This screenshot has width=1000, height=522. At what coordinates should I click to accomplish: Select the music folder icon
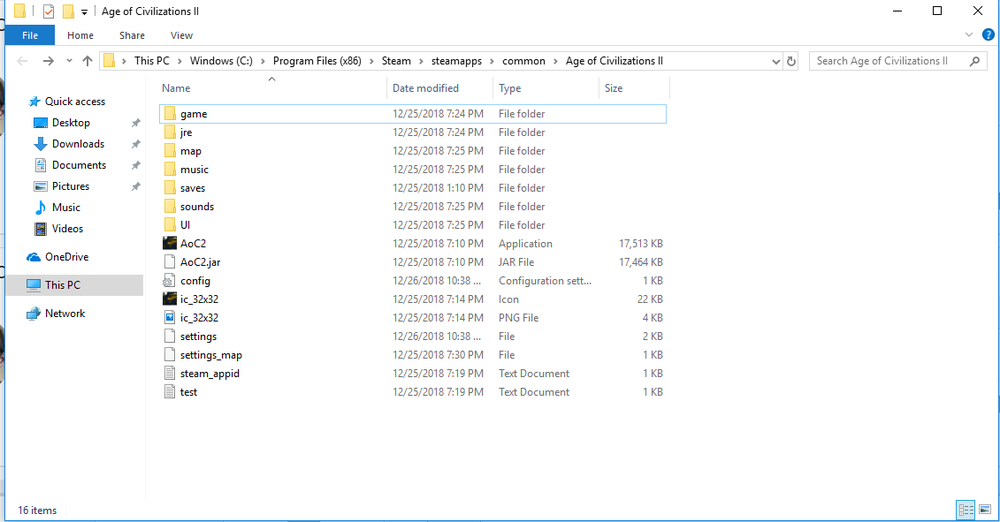tap(170, 169)
